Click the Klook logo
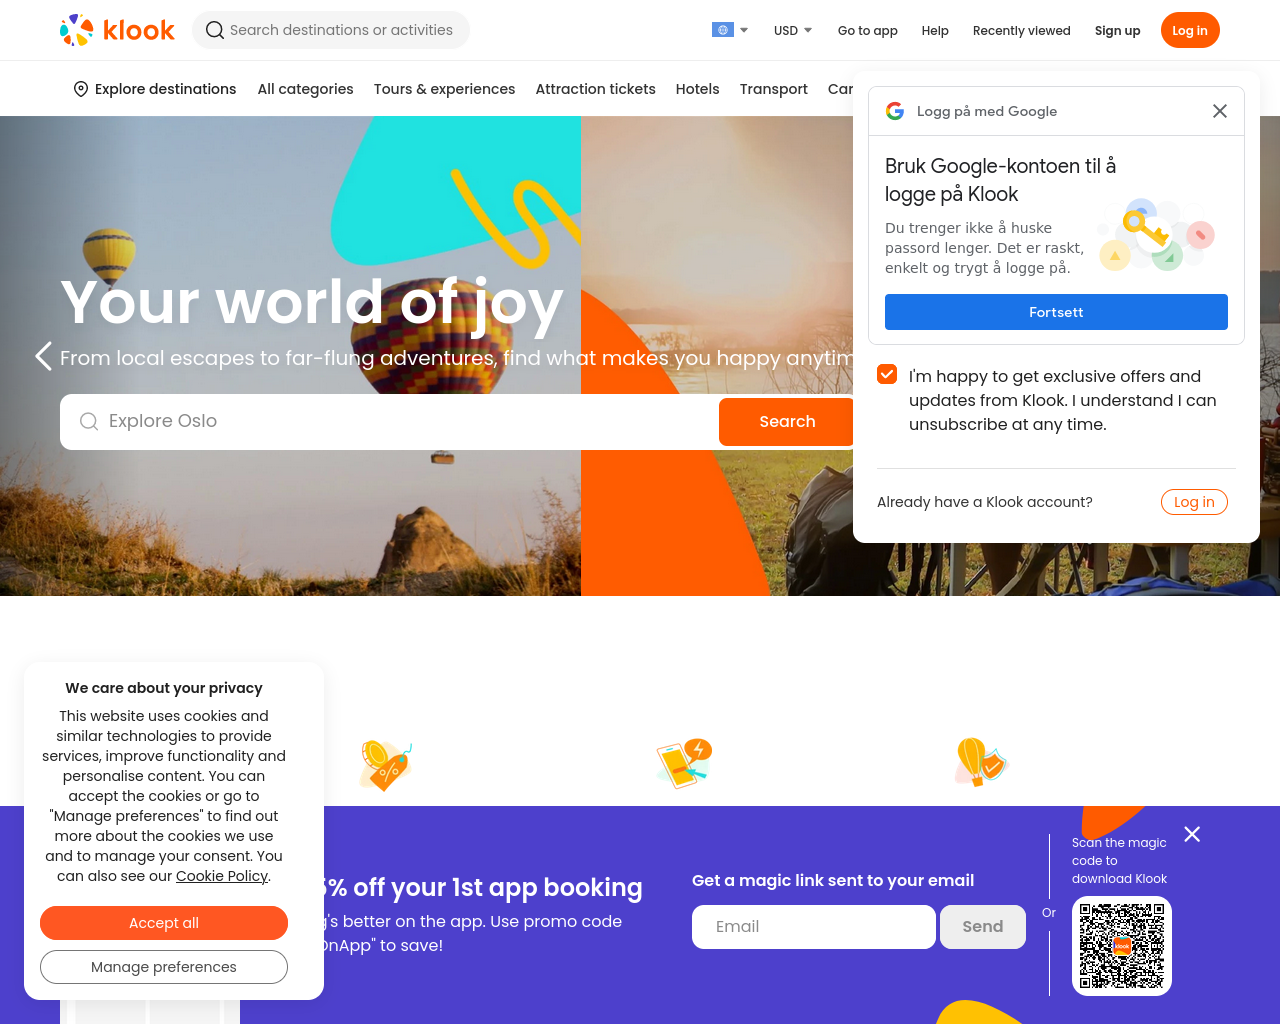Screen dimensions: 1280x1024 [x=117, y=30]
